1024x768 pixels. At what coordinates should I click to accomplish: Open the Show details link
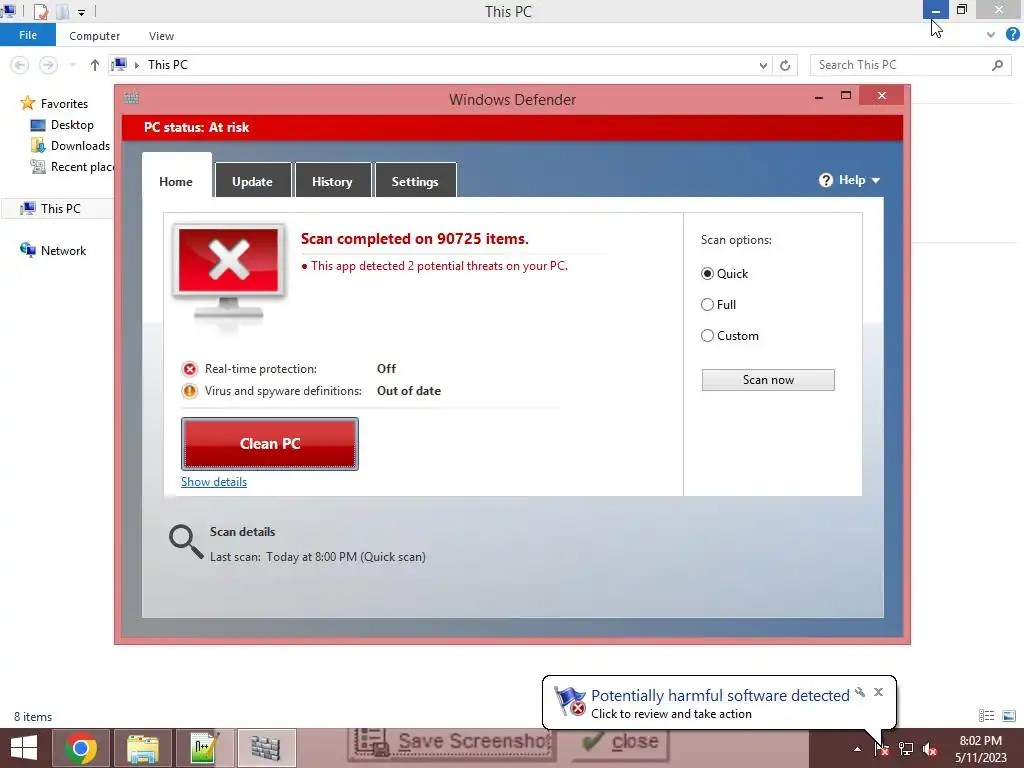coord(214,482)
